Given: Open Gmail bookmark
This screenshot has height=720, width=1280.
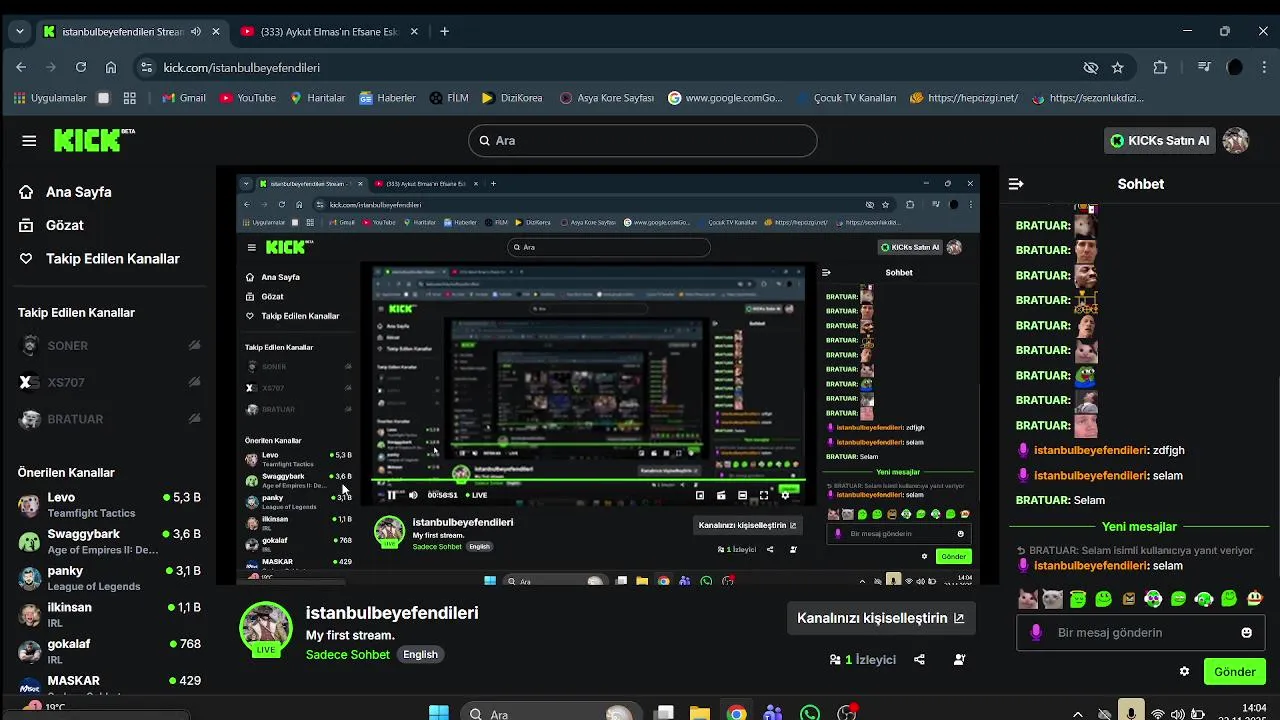Looking at the screenshot, I should click(x=184, y=98).
